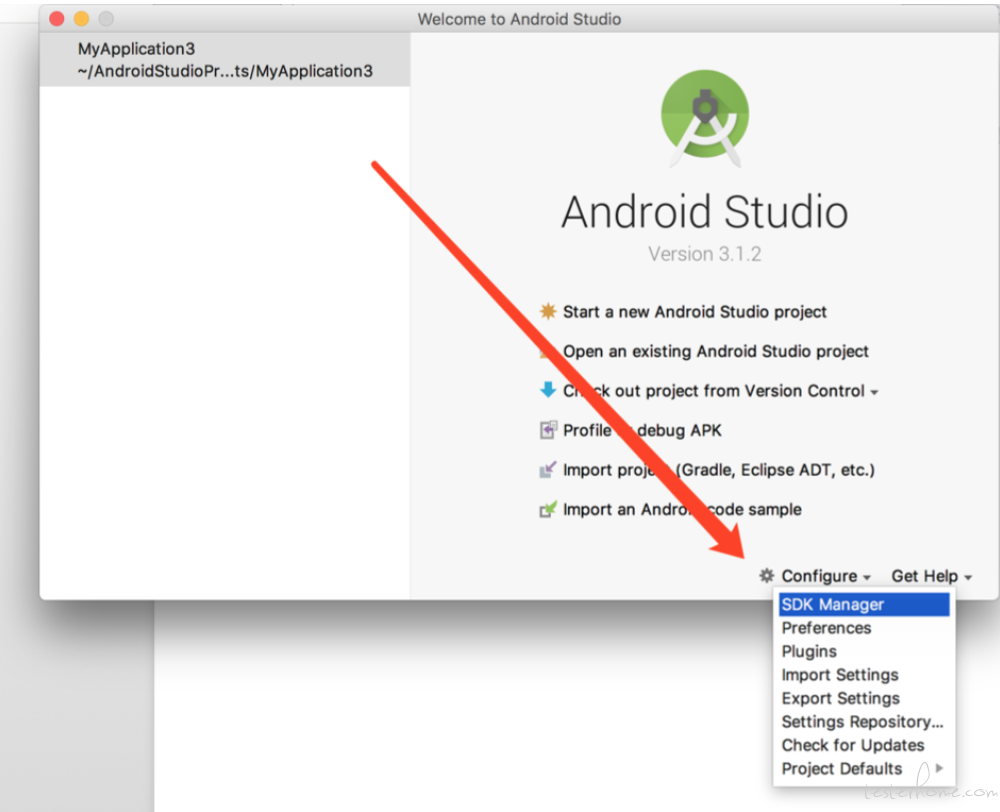Screen dimensions: 1000x812
Task: Click the star icon beside Start a new project
Action: pos(548,311)
